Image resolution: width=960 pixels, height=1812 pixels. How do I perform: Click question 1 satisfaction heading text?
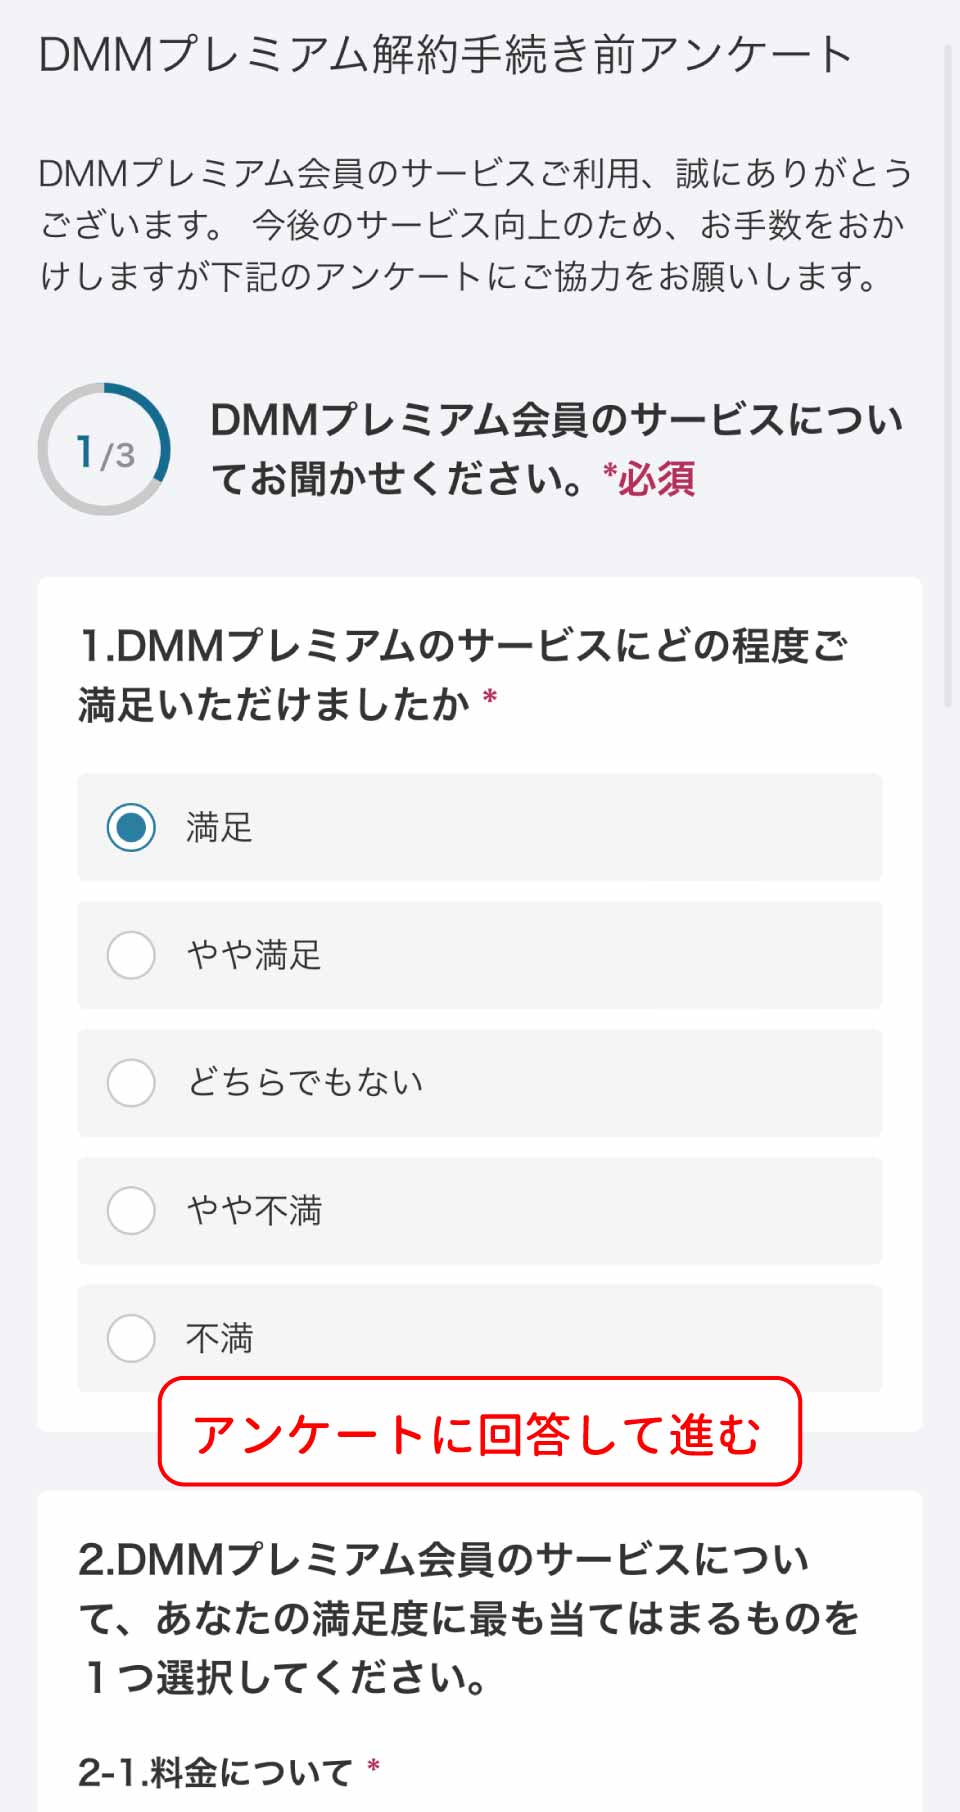tap(462, 675)
